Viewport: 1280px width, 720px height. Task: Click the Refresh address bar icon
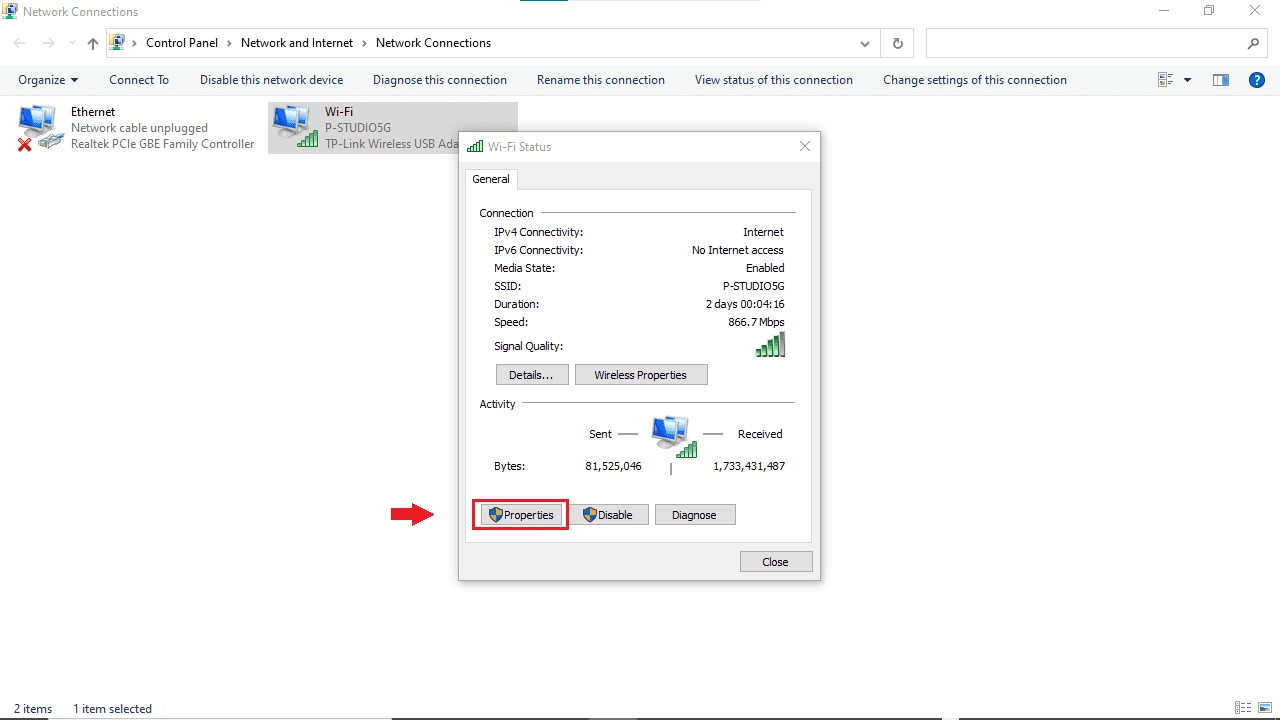tap(897, 43)
